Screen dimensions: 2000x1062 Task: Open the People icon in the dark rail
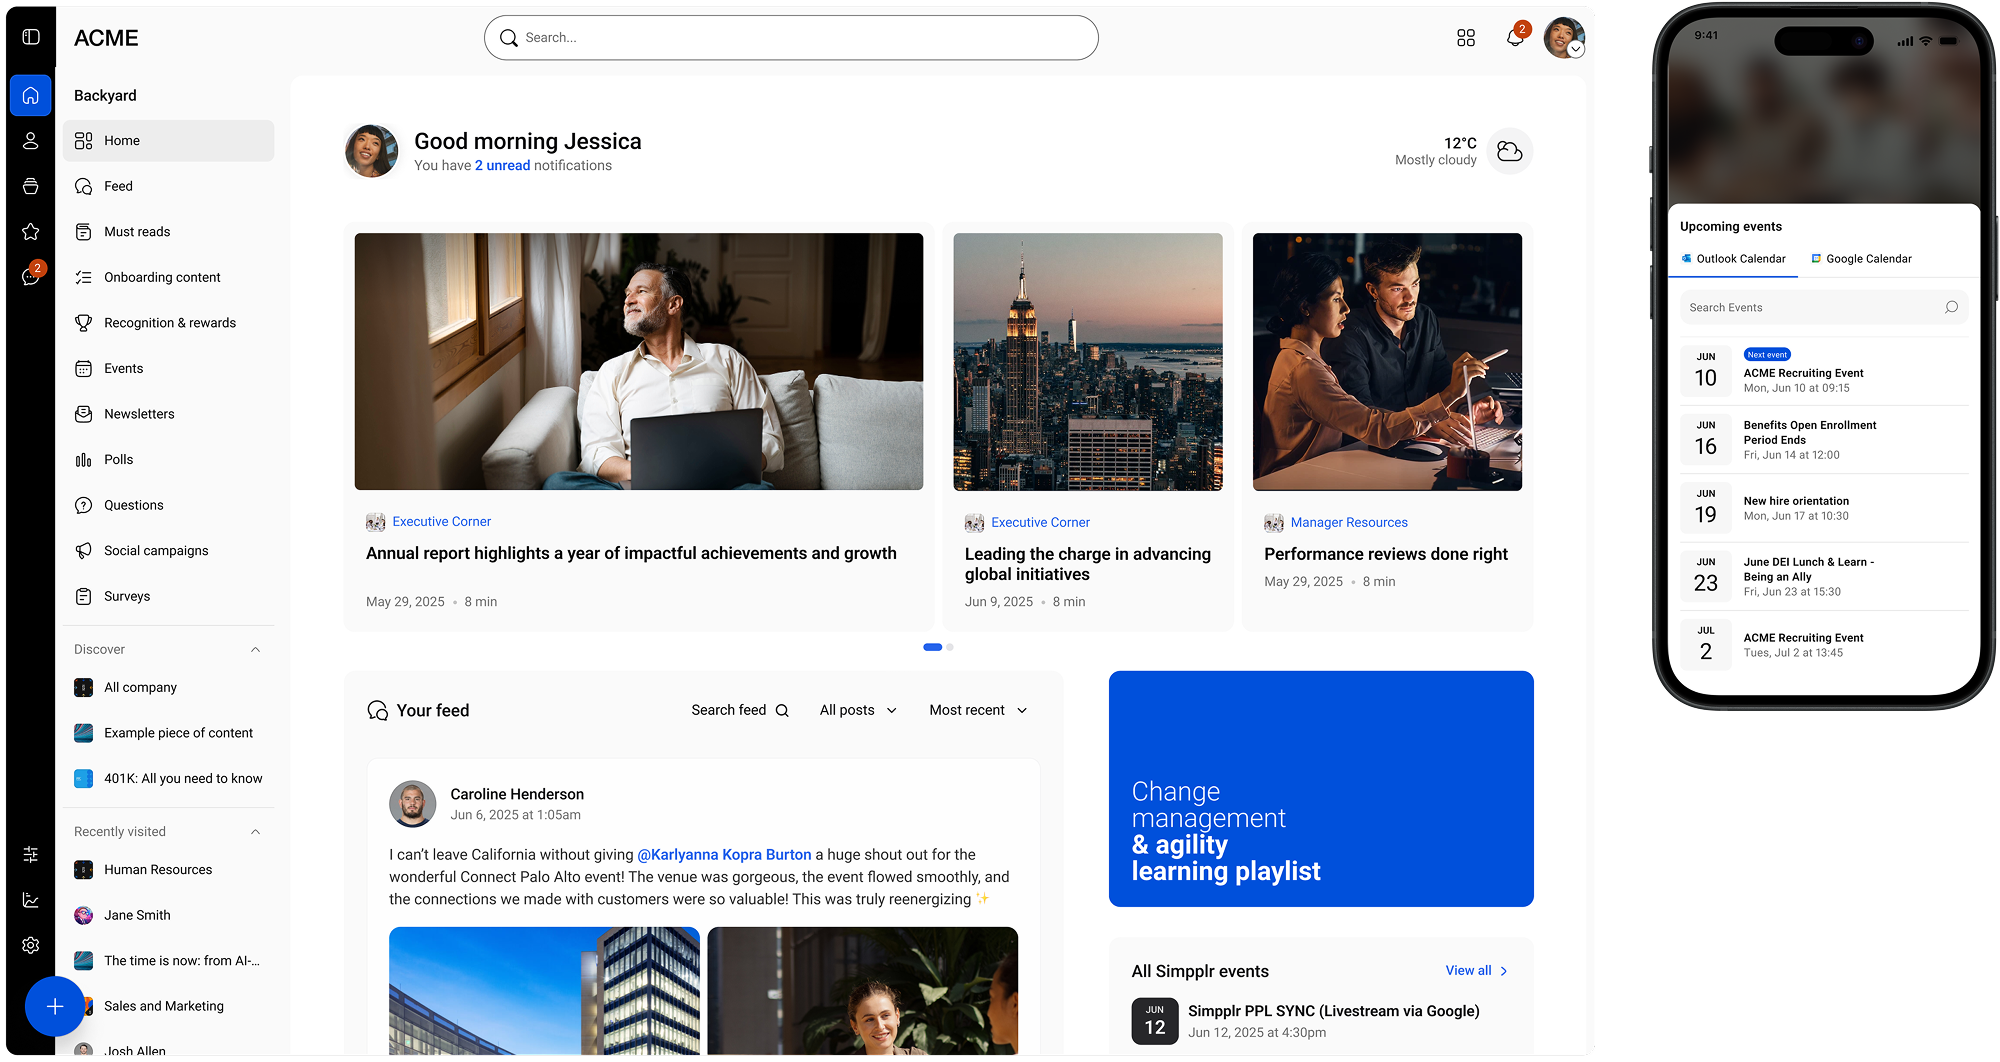(x=31, y=141)
